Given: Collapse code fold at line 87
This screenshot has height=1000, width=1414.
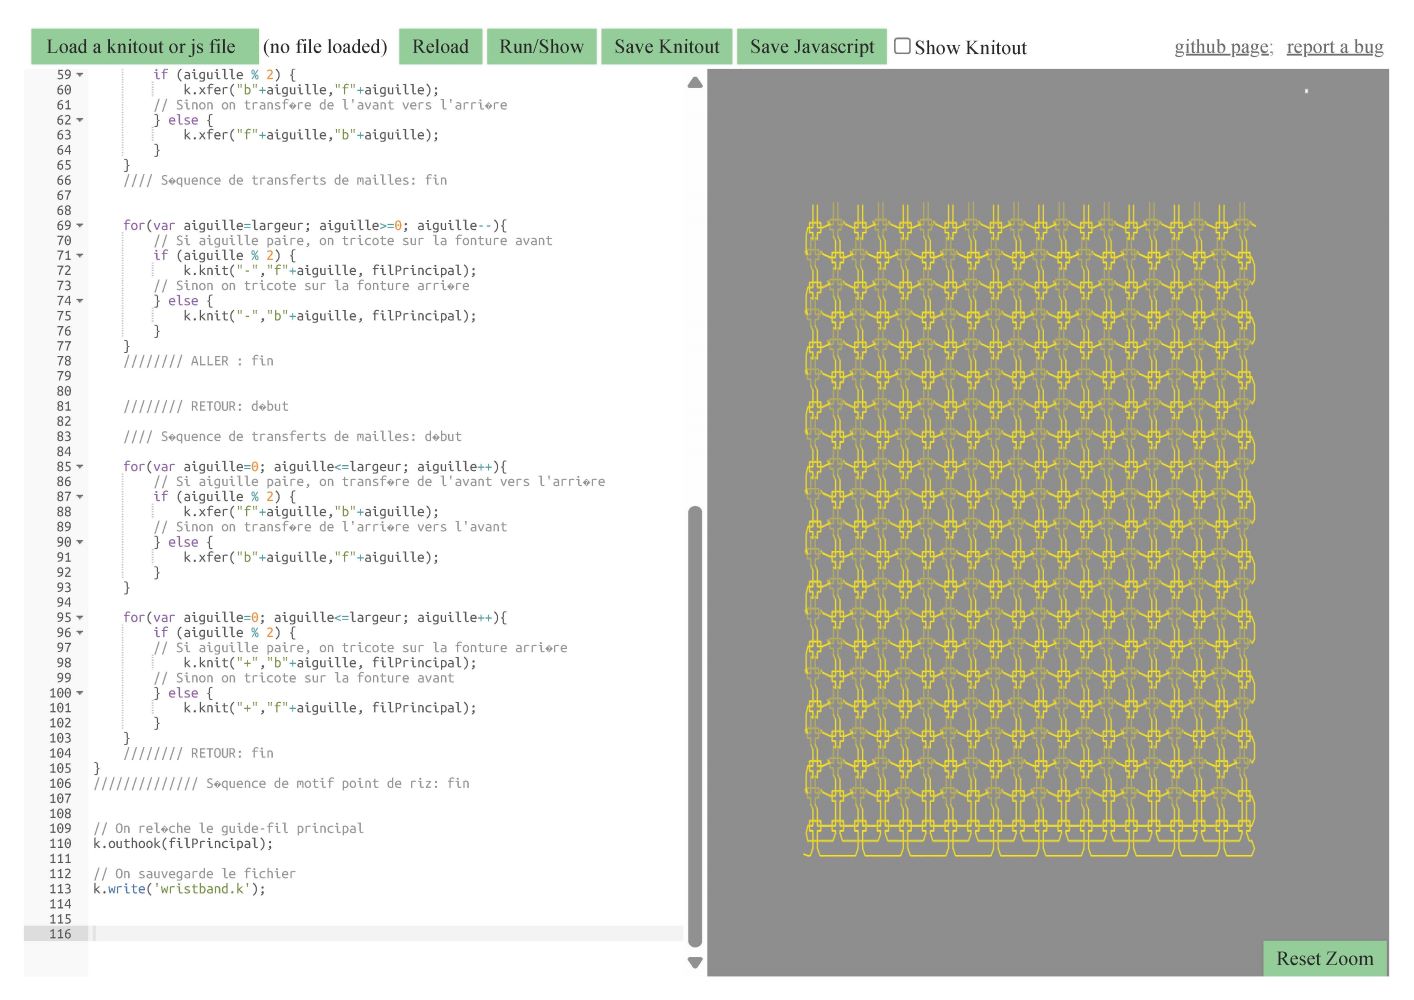Looking at the screenshot, I should click(80, 497).
